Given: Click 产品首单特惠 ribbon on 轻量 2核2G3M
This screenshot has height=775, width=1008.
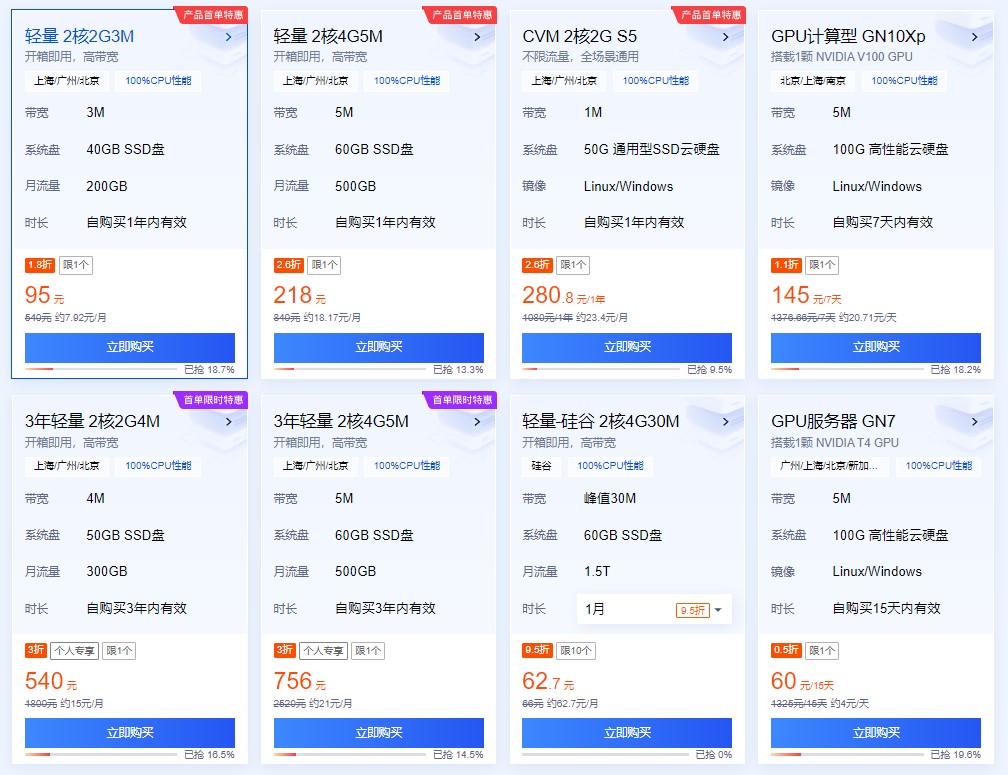Looking at the screenshot, I should tap(212, 15).
